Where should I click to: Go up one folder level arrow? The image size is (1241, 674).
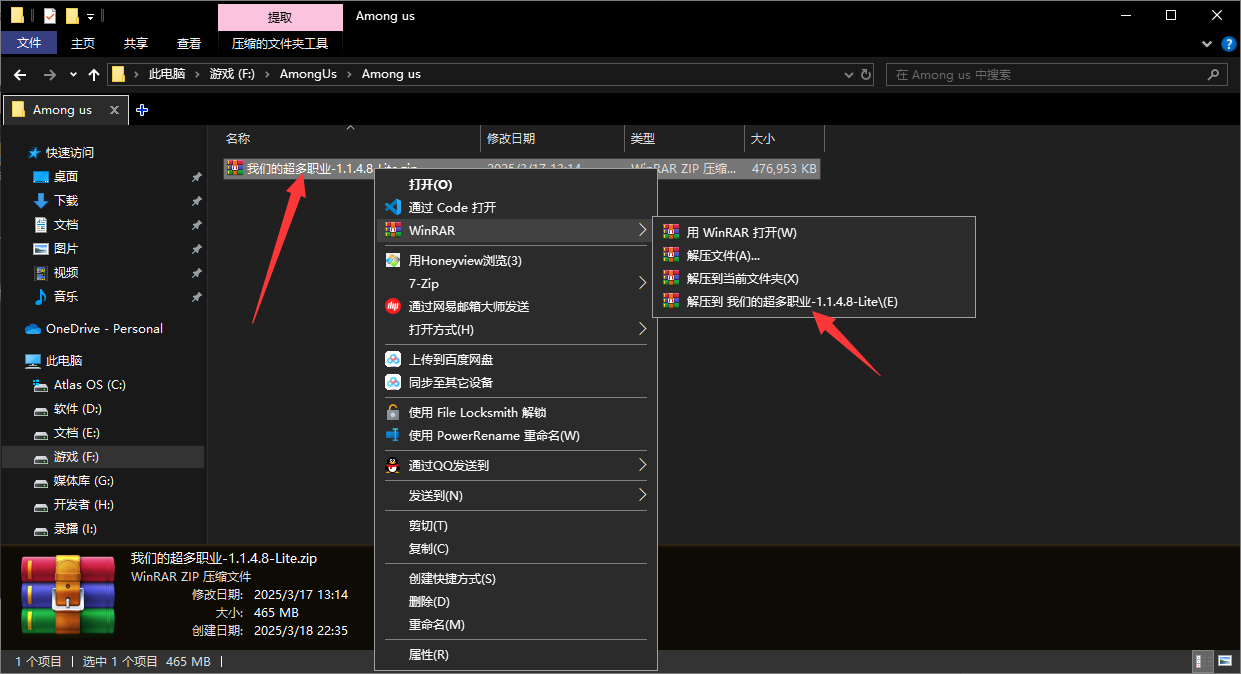(x=94, y=74)
